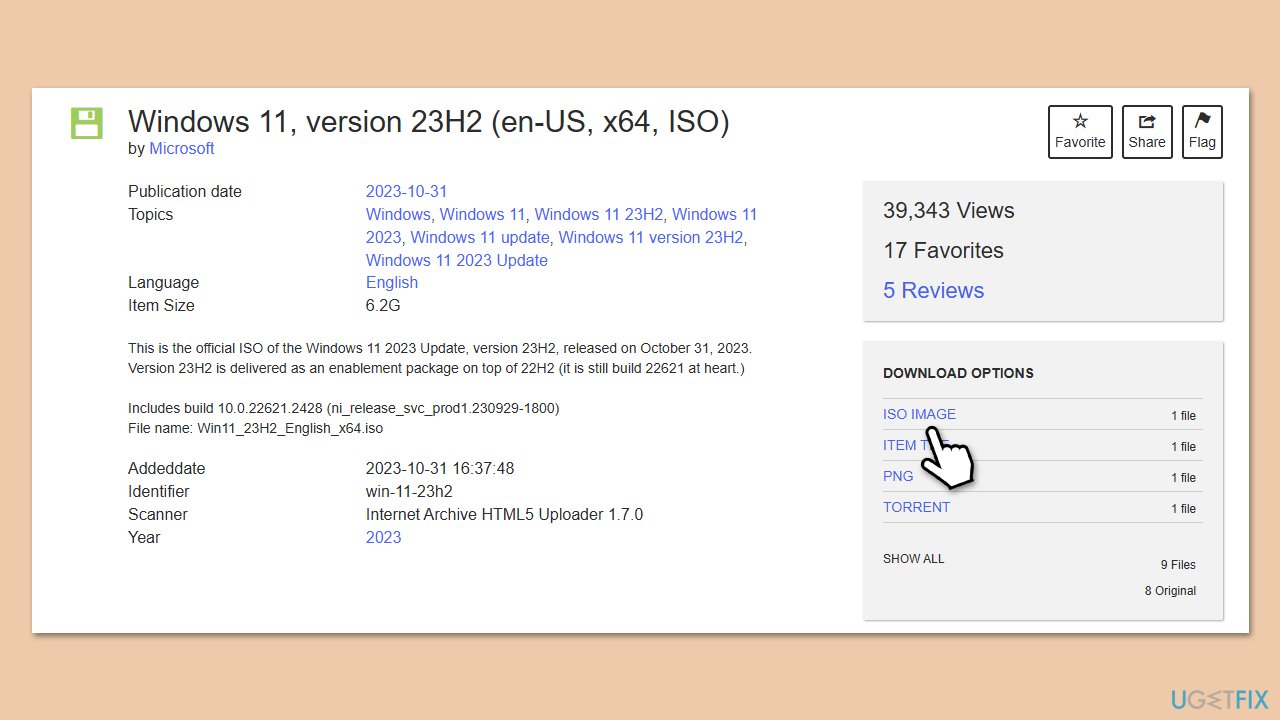Click the "1 file" count beside PNG
This screenshot has width=1280, height=720.
(1183, 478)
